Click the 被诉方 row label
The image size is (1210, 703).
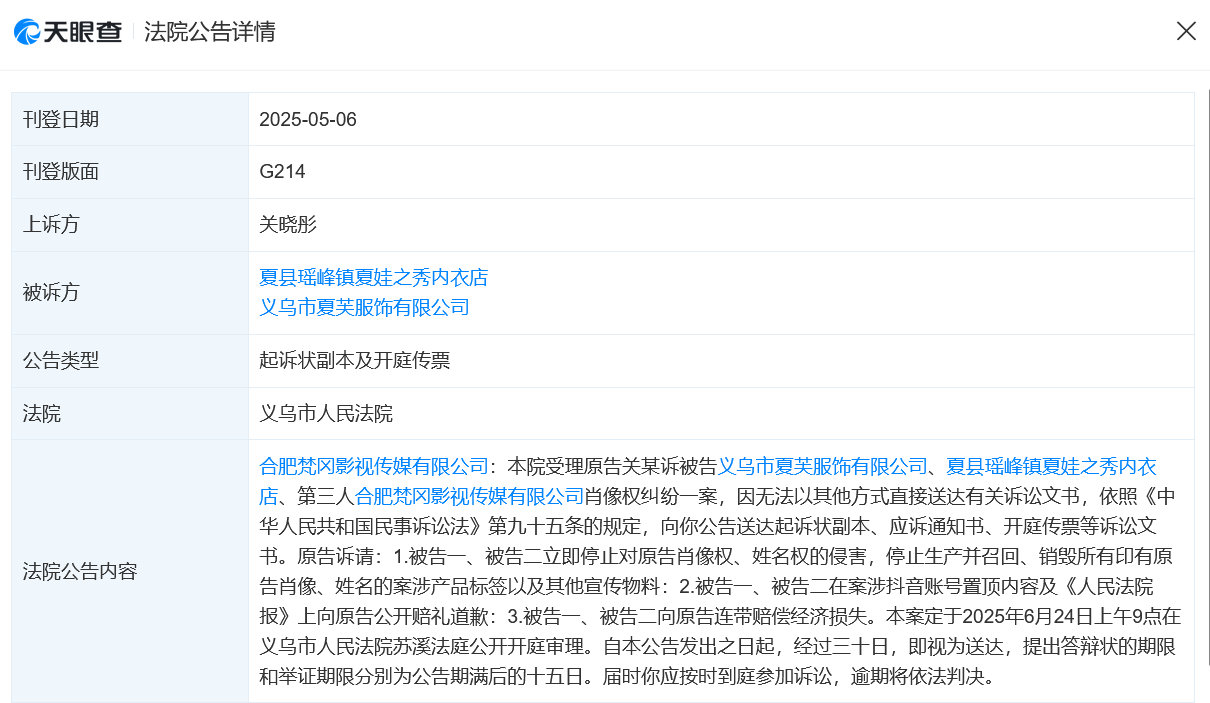51,292
